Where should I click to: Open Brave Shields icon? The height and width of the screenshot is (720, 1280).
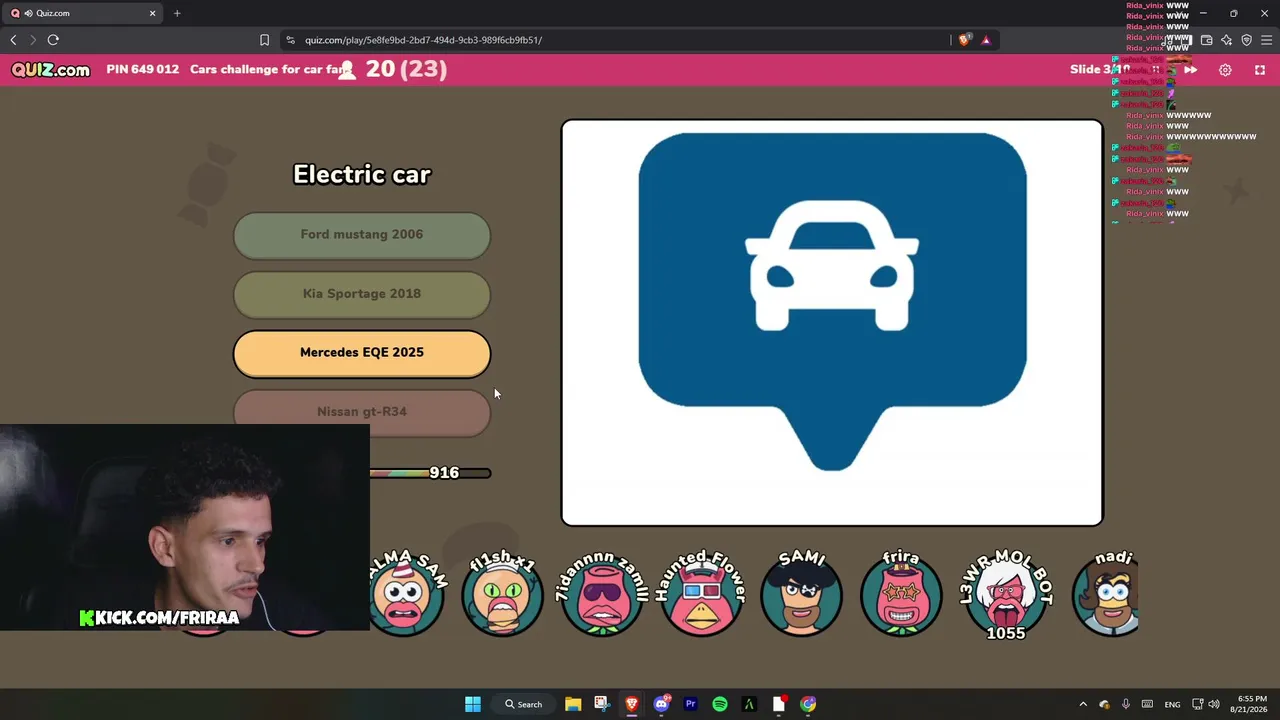click(964, 40)
